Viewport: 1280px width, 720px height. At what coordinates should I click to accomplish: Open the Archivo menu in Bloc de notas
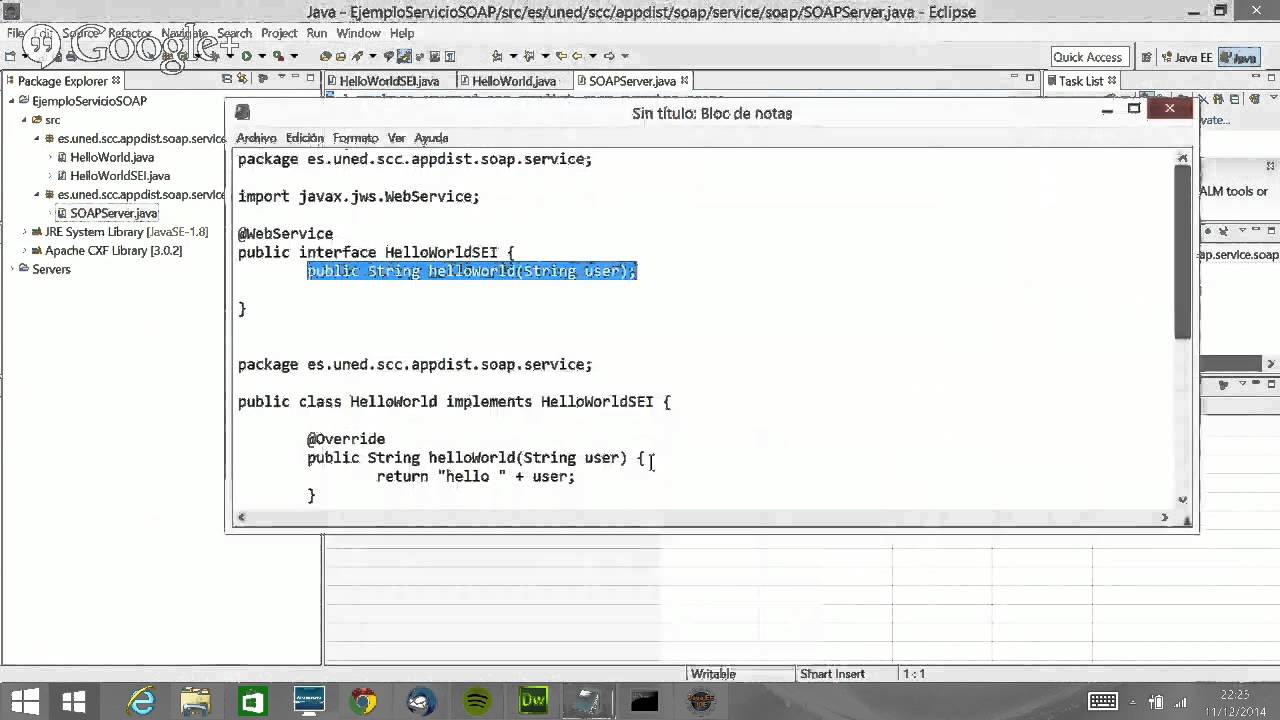coord(256,138)
